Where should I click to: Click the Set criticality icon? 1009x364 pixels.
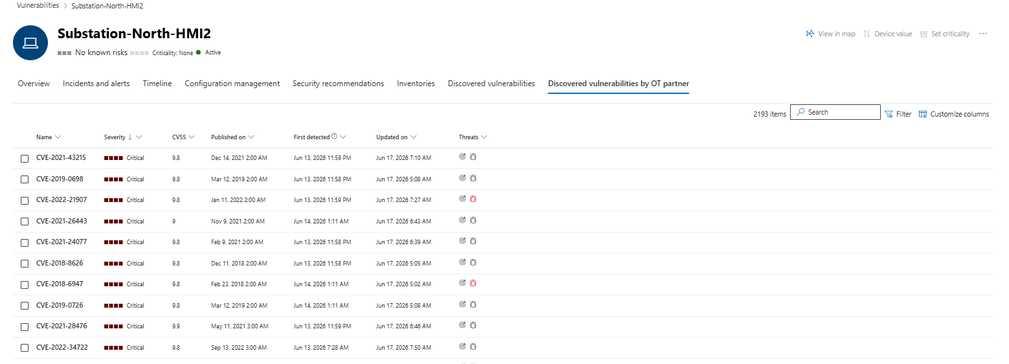tap(924, 33)
